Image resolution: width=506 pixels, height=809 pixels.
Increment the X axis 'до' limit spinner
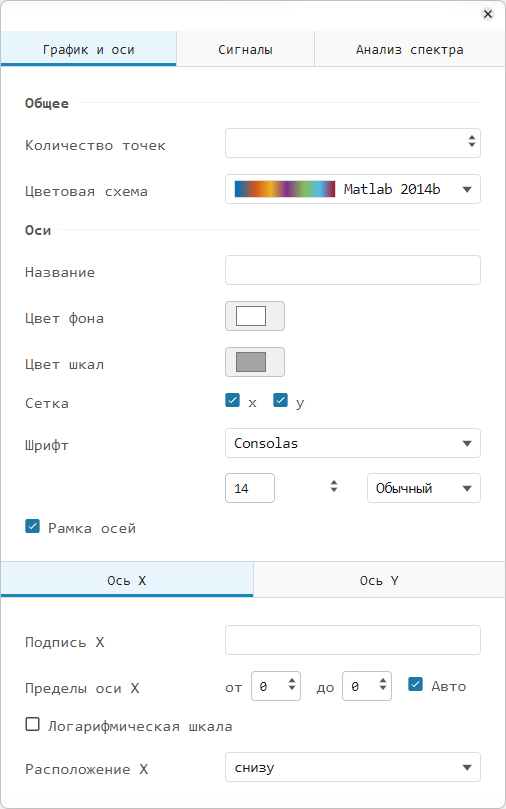(383, 681)
